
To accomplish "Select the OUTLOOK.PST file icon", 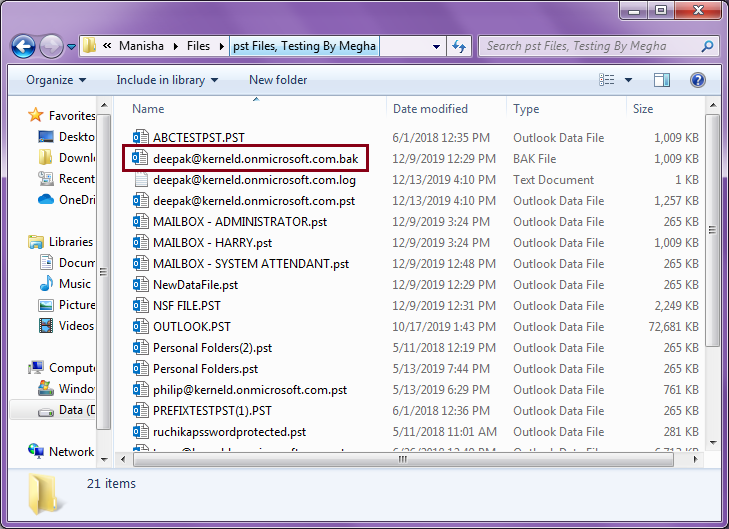I will click(140, 326).
